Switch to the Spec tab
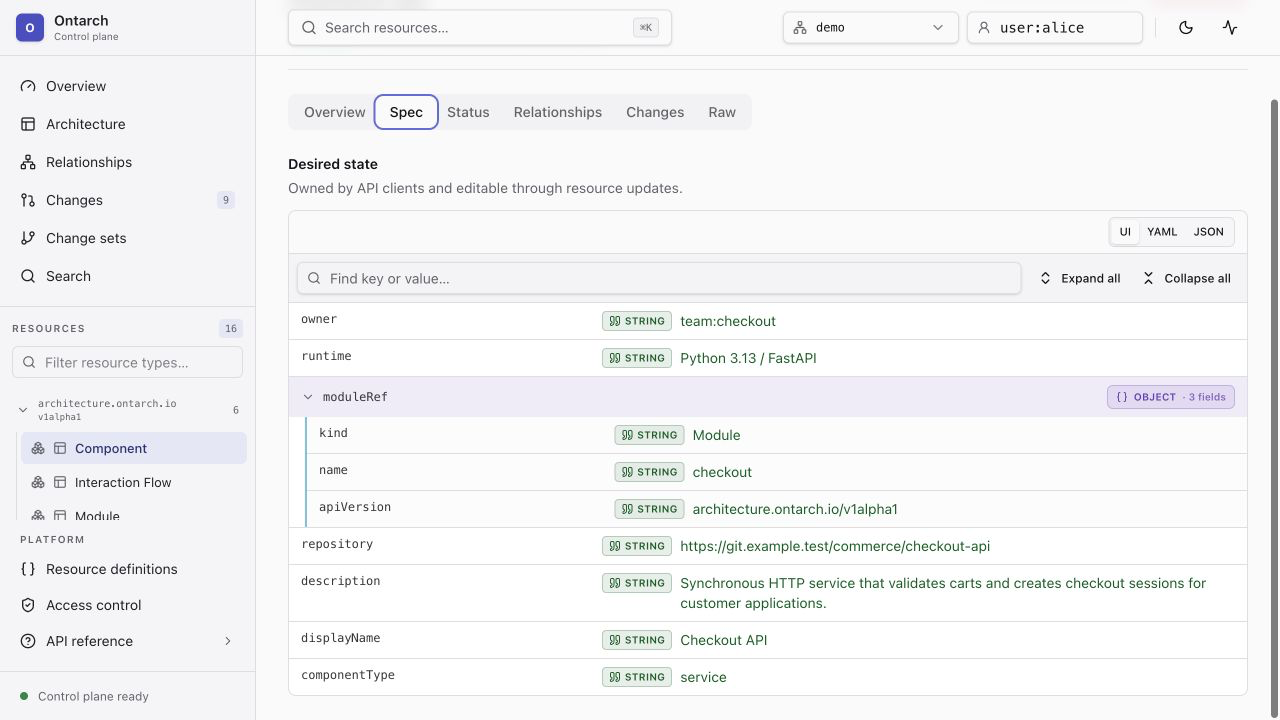This screenshot has height=720, width=1280. point(406,112)
